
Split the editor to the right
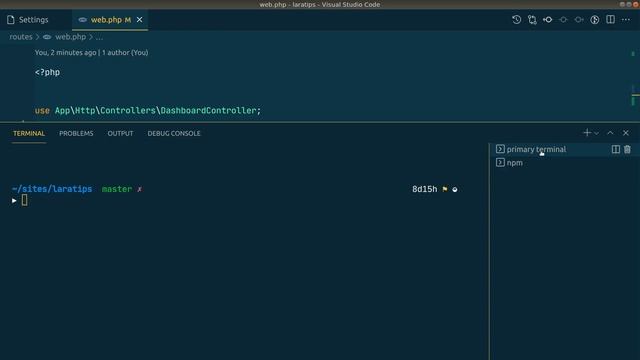610,20
